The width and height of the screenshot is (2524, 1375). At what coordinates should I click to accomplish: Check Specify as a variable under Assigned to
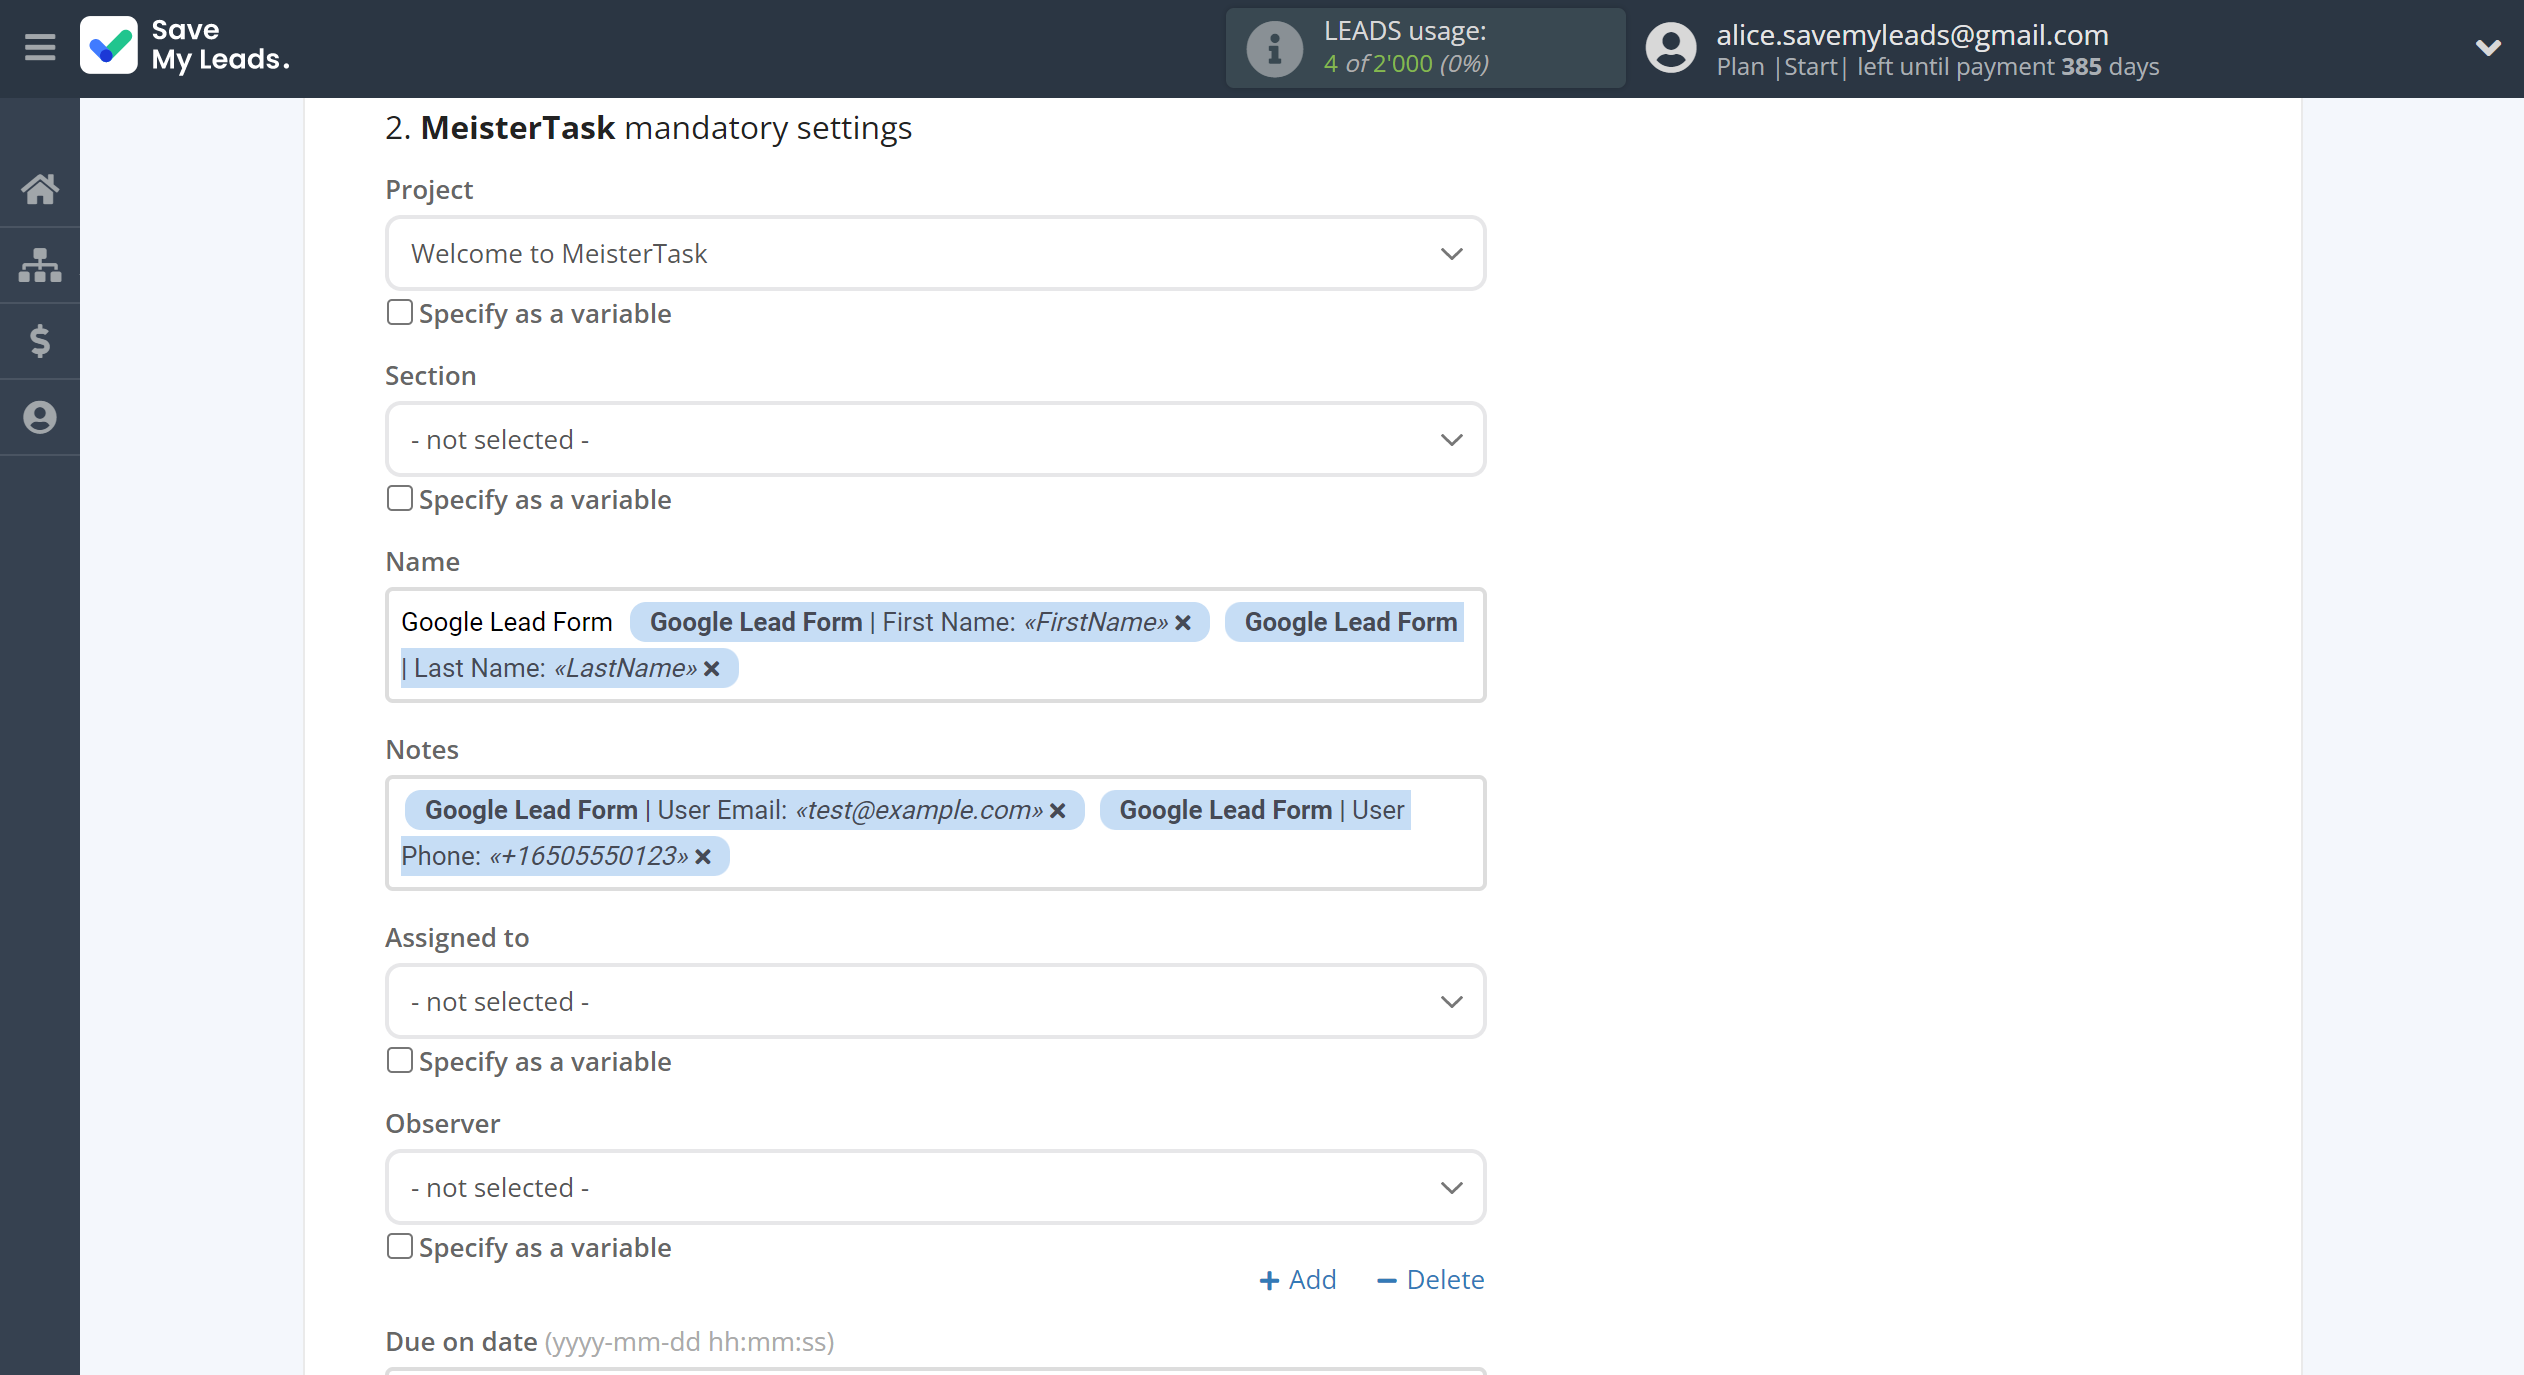tap(399, 1060)
